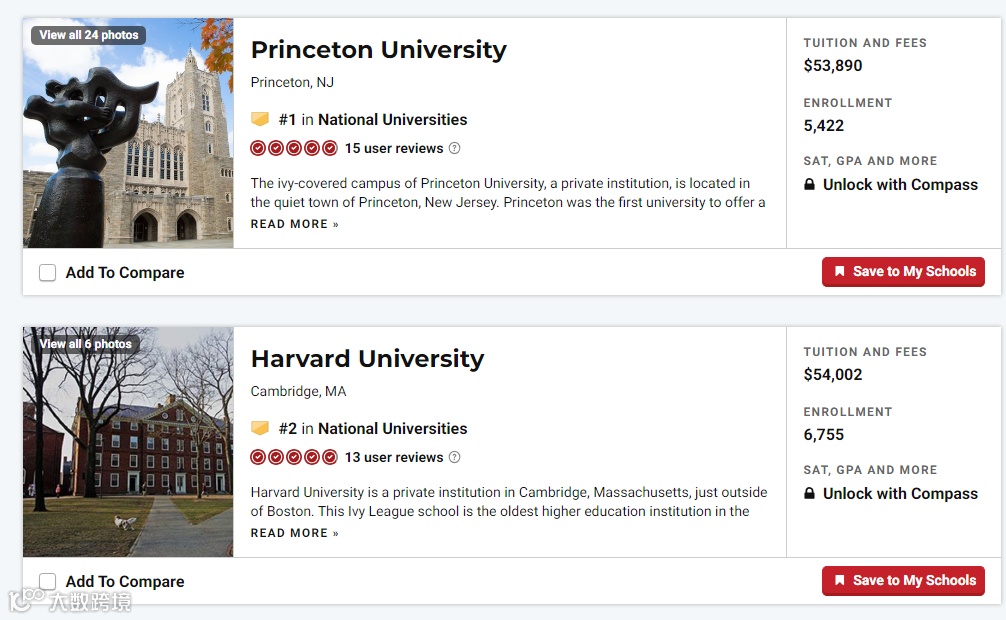Viewport: 1006px width, 620px height.
Task: Expand Princeton's description with READ MORE
Action: (x=294, y=224)
